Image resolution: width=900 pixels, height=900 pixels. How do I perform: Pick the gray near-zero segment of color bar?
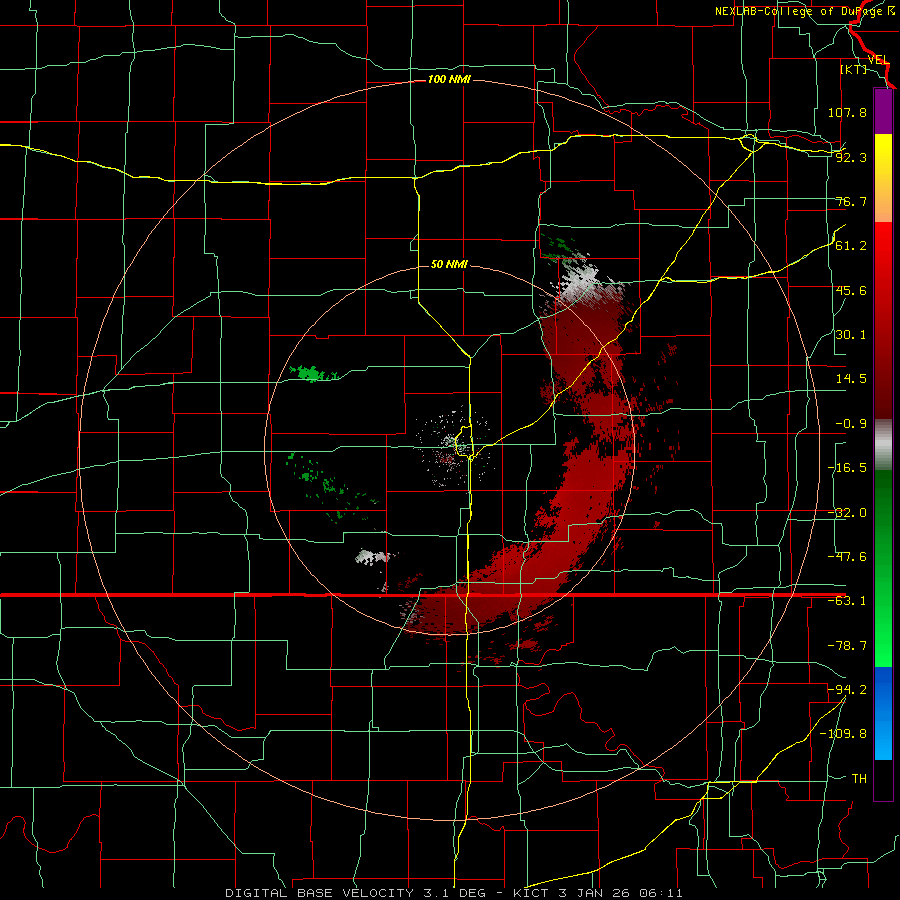click(x=883, y=444)
